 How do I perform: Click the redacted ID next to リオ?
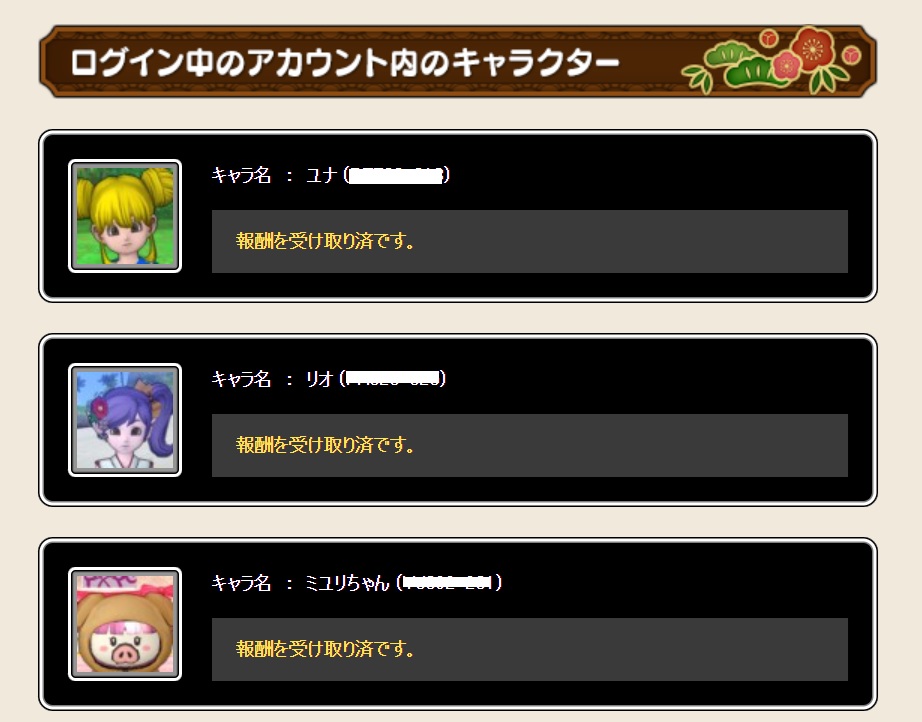coord(392,379)
